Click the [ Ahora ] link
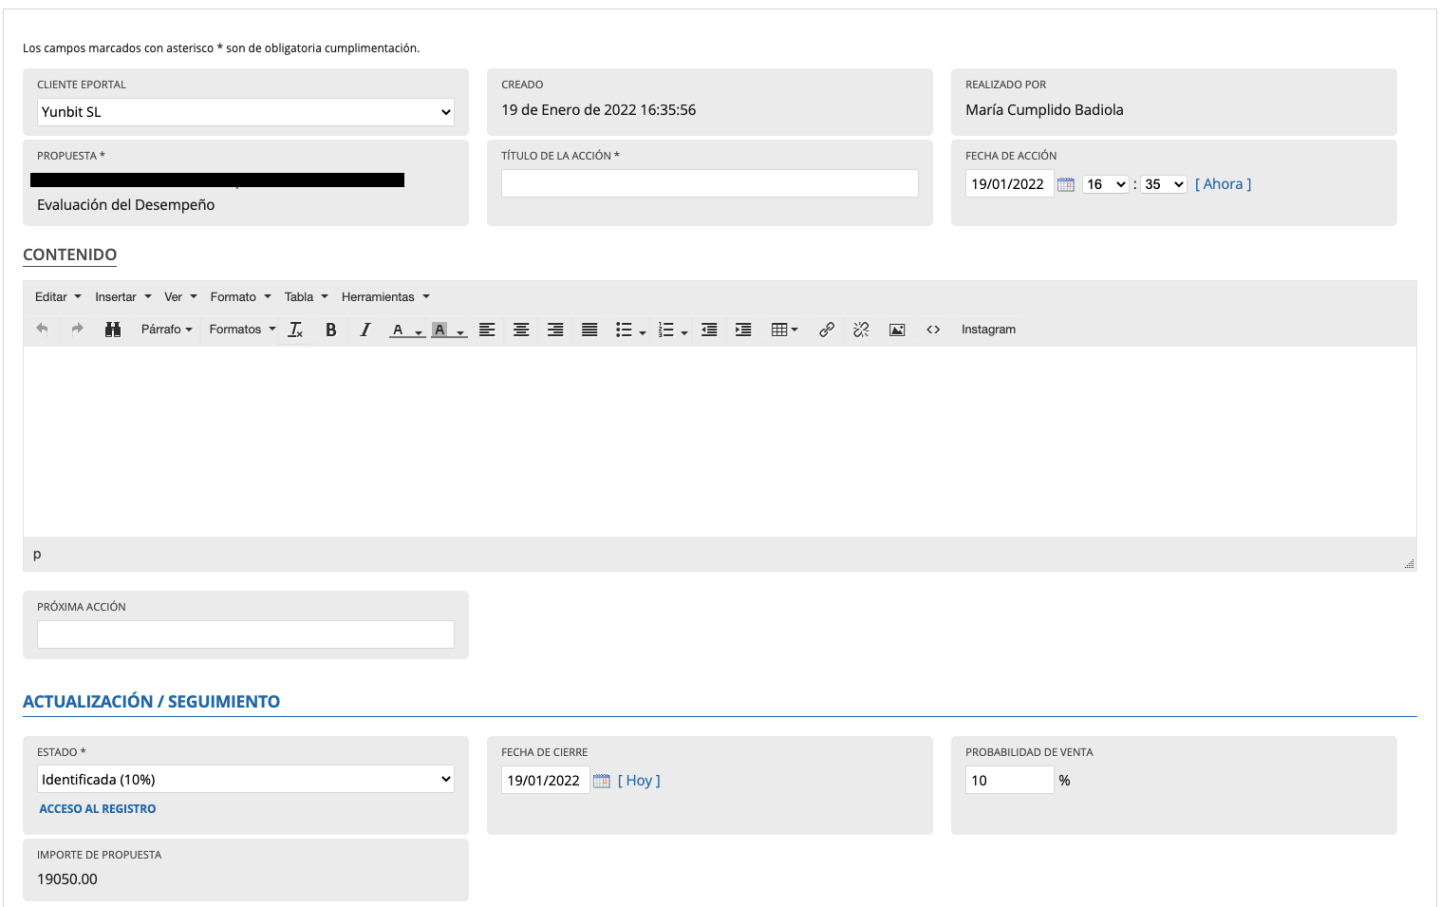This screenshot has height=907, width=1440. click(1222, 184)
